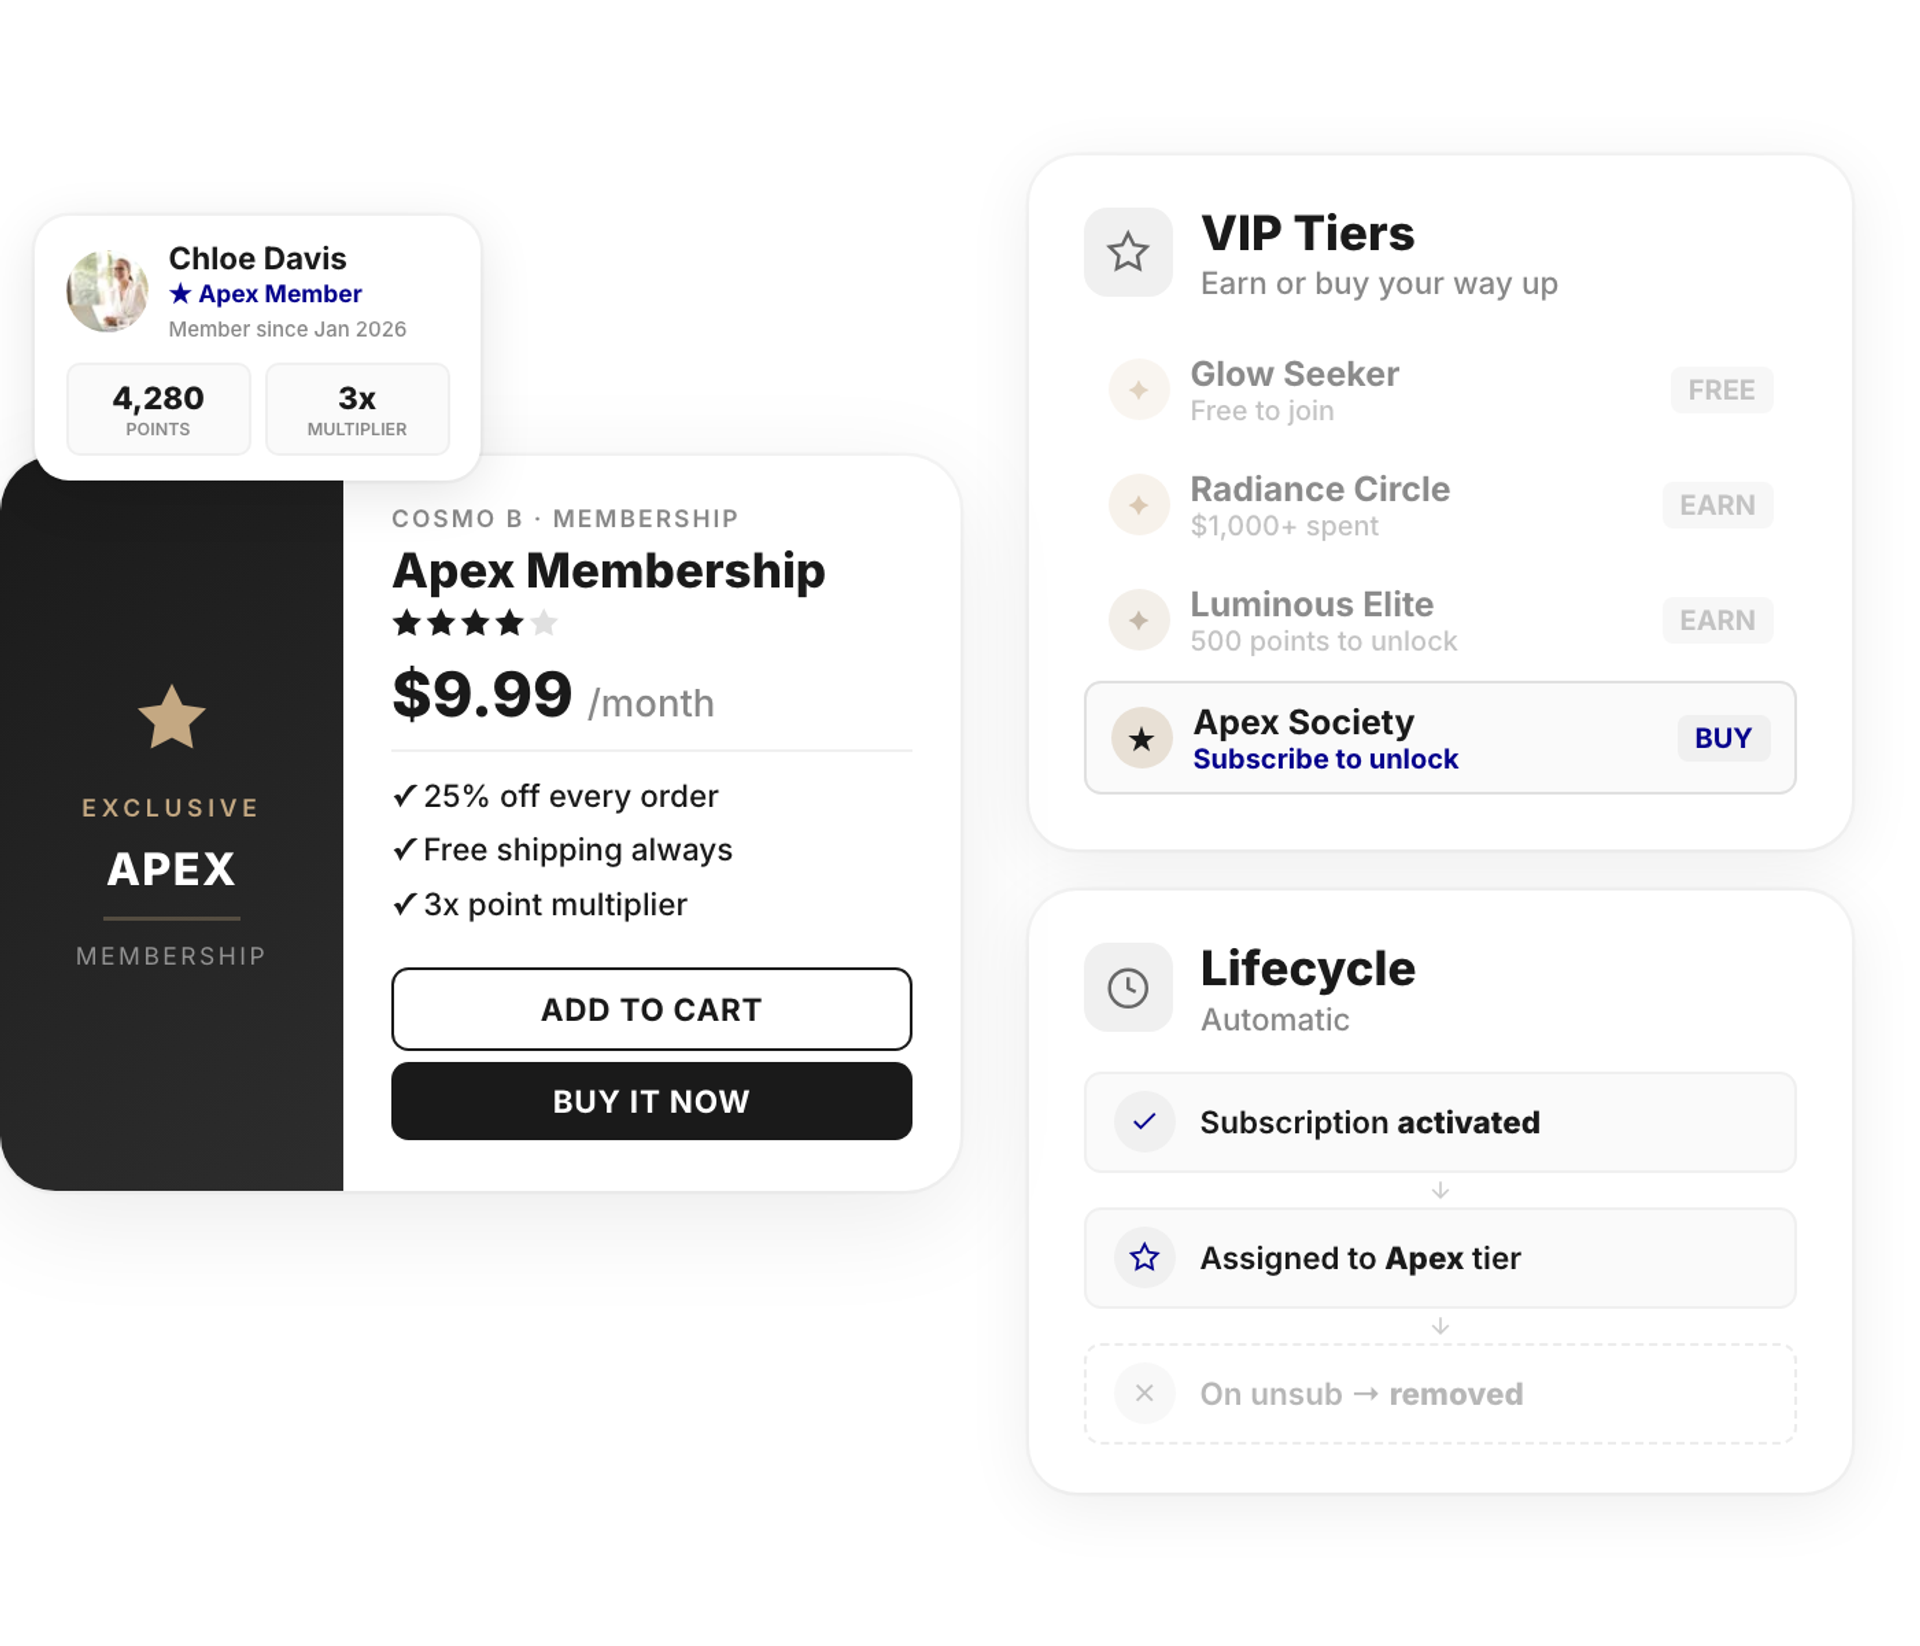Open Chloe Davis profile picture
The height and width of the screenshot is (1646, 1920).
[108, 292]
